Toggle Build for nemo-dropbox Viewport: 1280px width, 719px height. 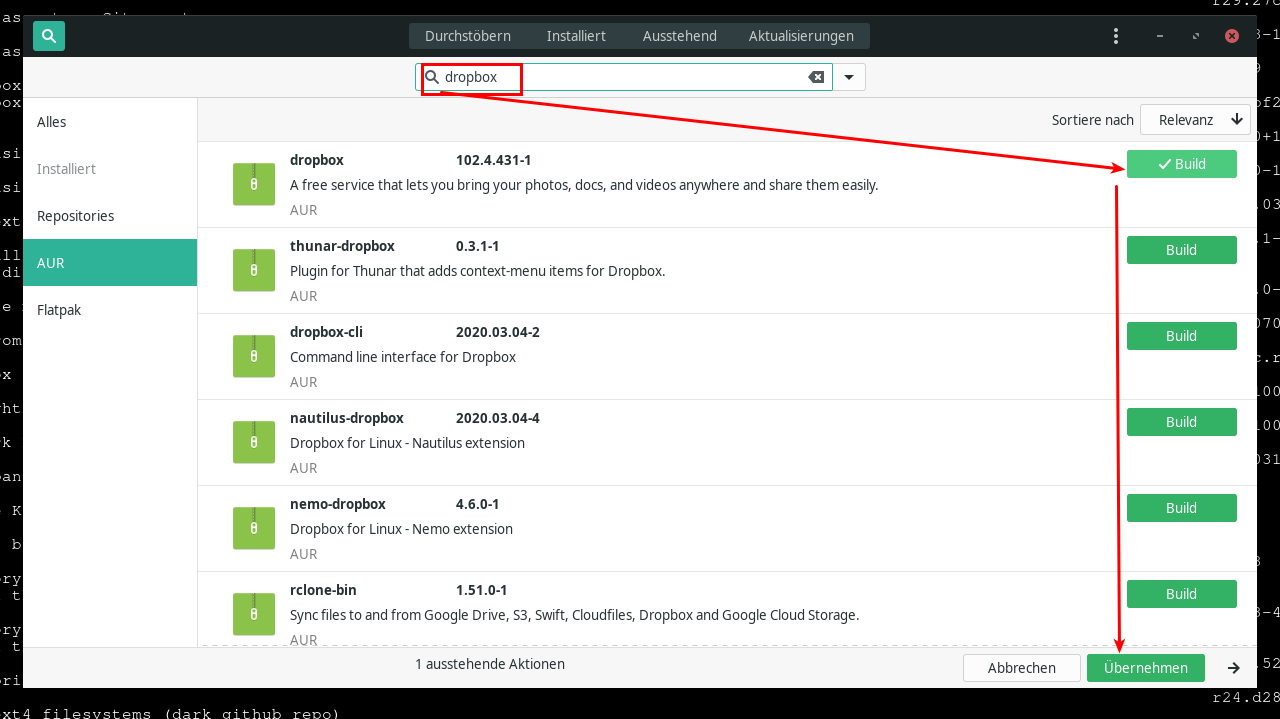pyautogui.click(x=1182, y=508)
